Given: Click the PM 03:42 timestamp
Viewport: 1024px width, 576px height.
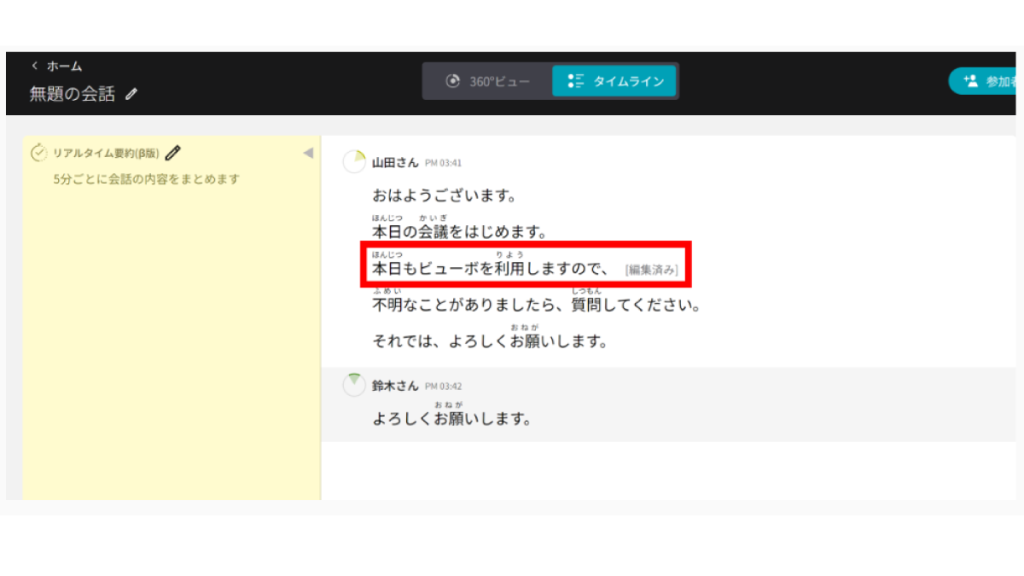Looking at the screenshot, I should point(443,386).
